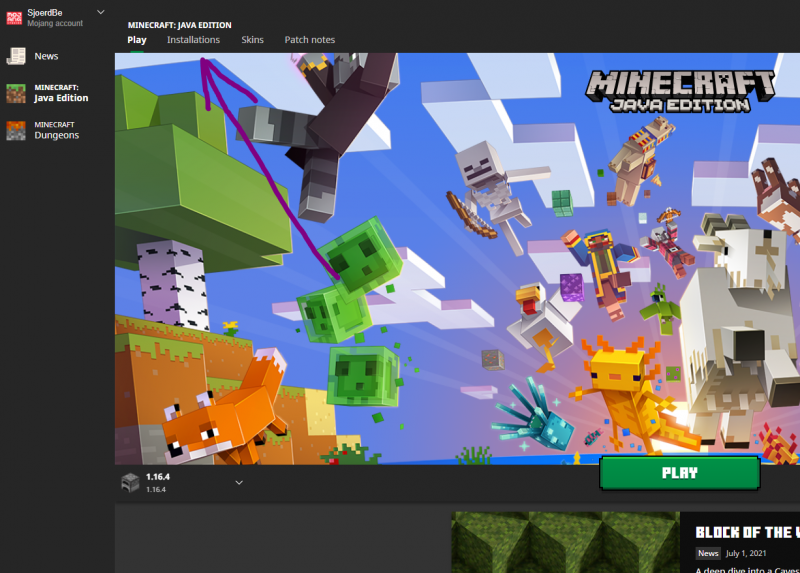This screenshot has width=800, height=573.
Task: Switch to the Installations tab
Action: (193, 40)
